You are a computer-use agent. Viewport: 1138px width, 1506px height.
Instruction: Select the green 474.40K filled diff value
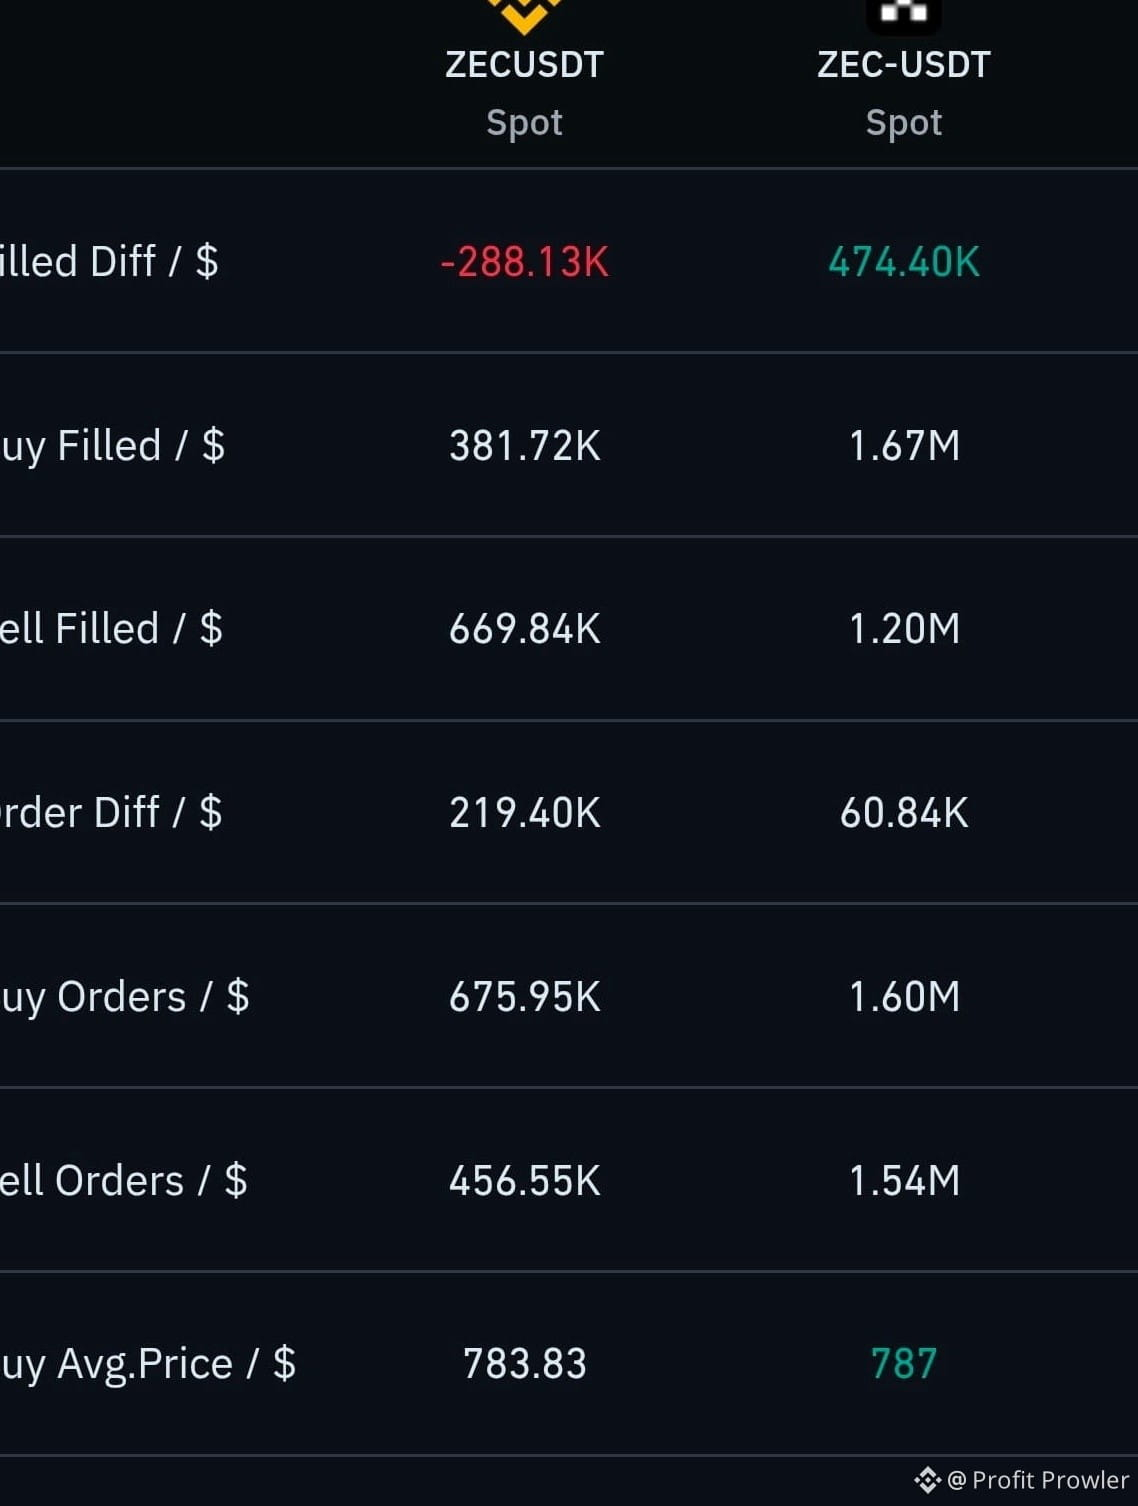[904, 262]
